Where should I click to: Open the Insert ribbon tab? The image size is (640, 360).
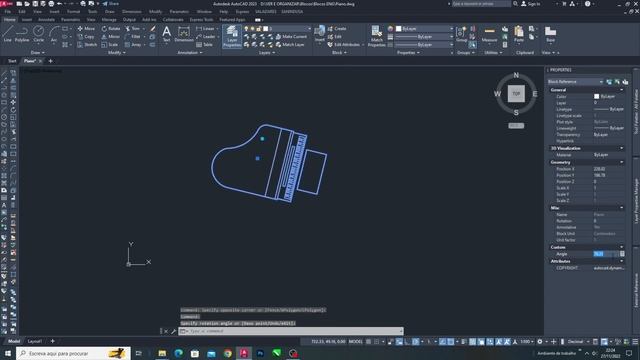(x=27, y=20)
